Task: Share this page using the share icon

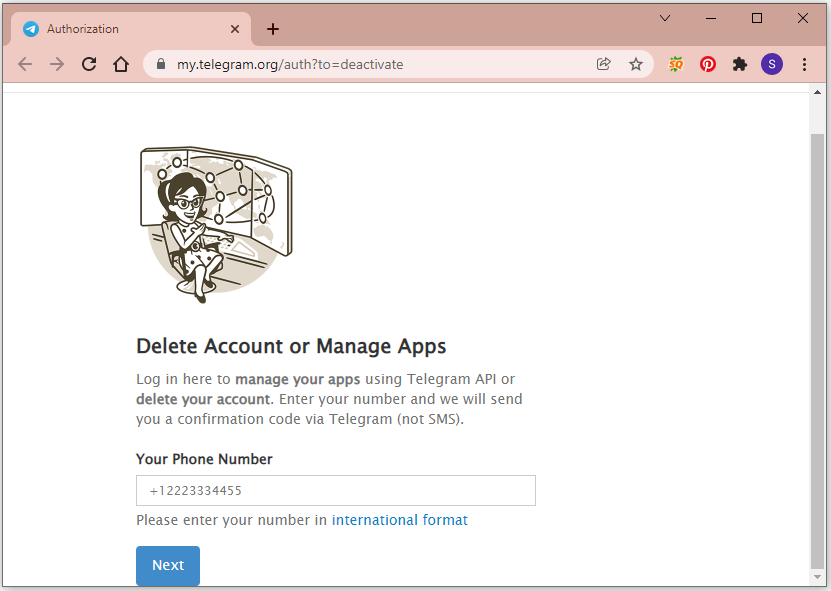Action: 604,64
